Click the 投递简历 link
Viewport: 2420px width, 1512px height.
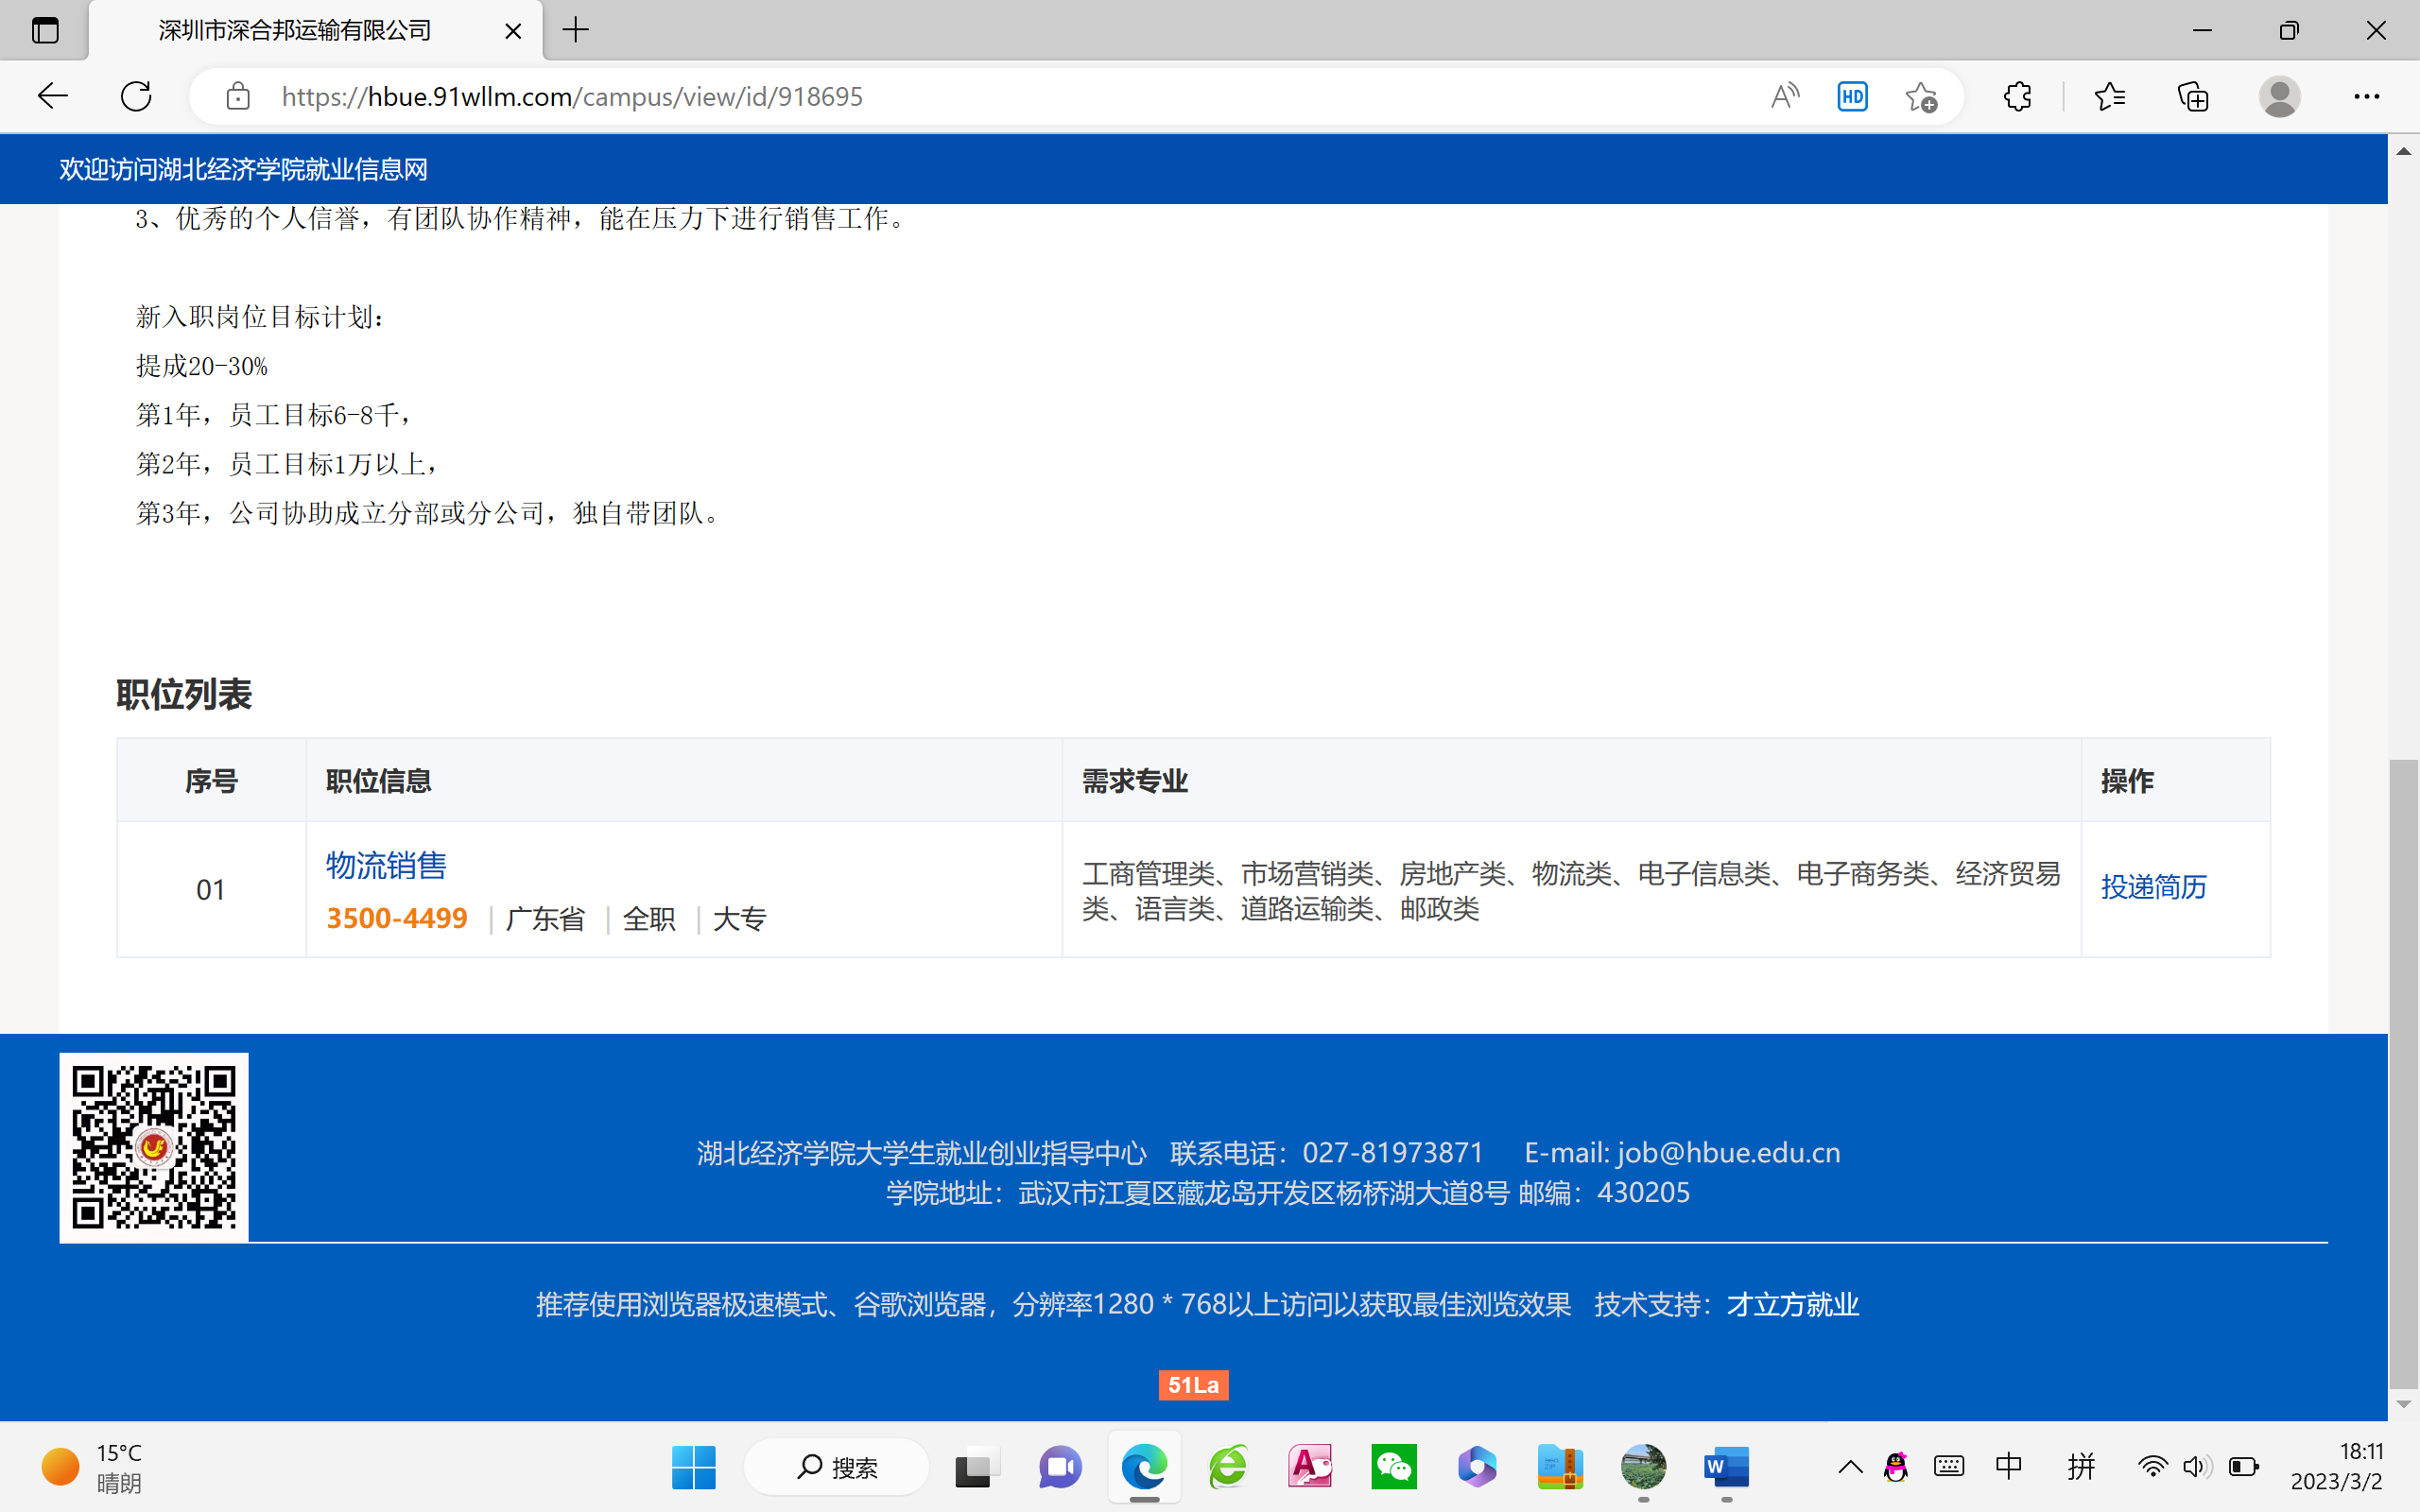click(2153, 887)
